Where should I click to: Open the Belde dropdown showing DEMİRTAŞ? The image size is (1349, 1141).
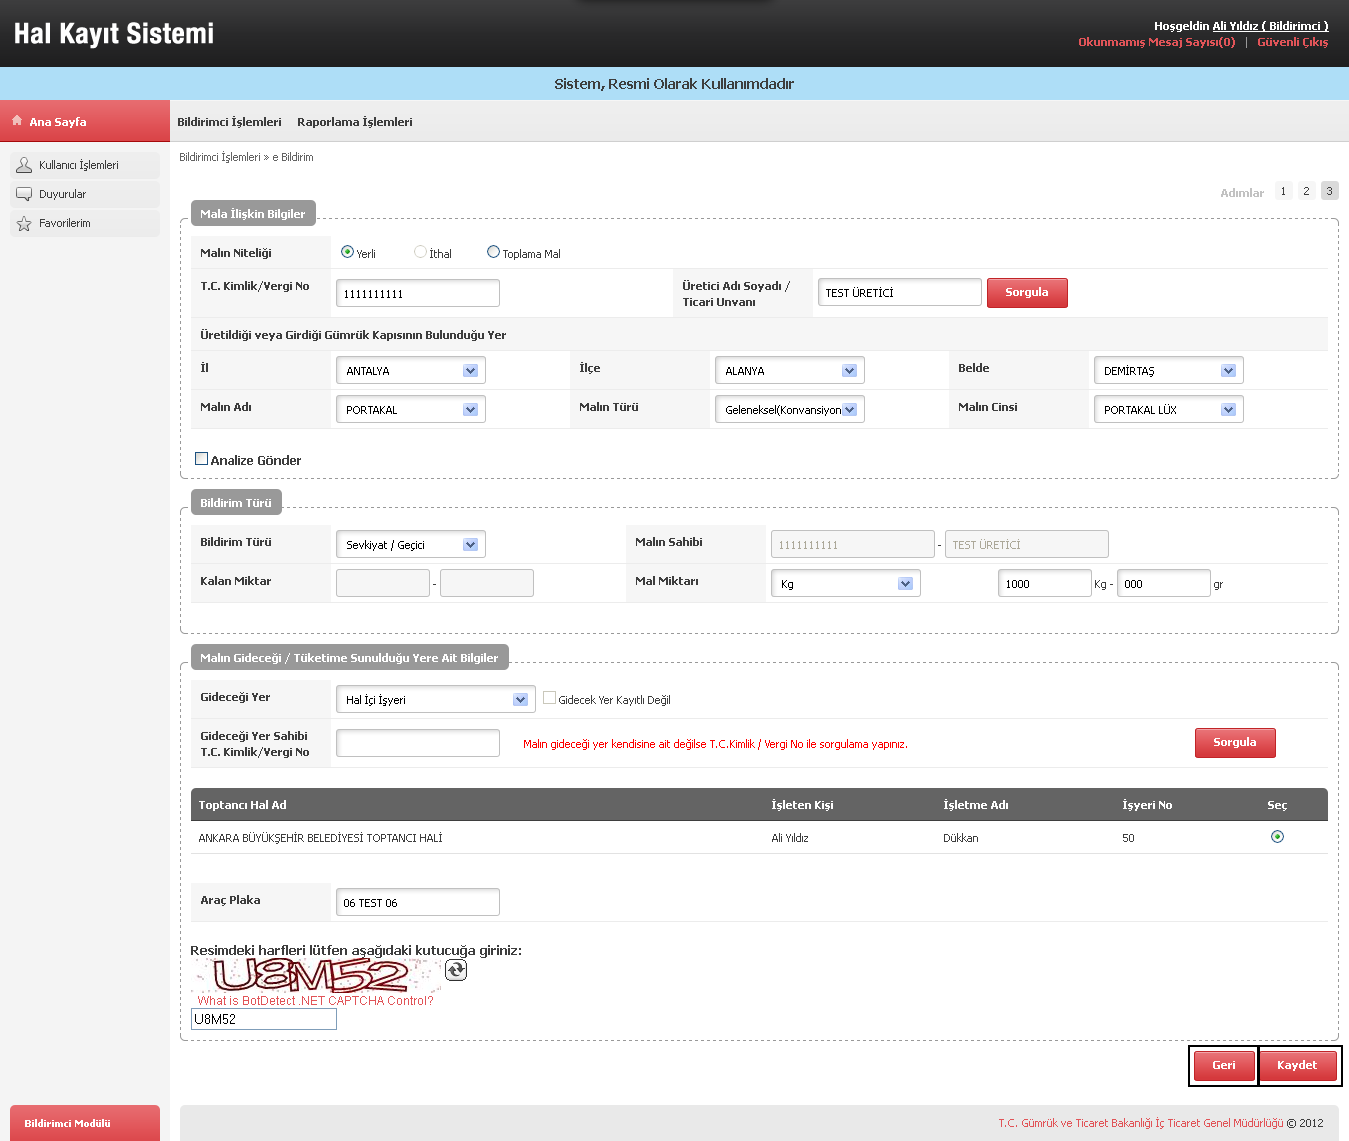pyautogui.click(x=1168, y=370)
